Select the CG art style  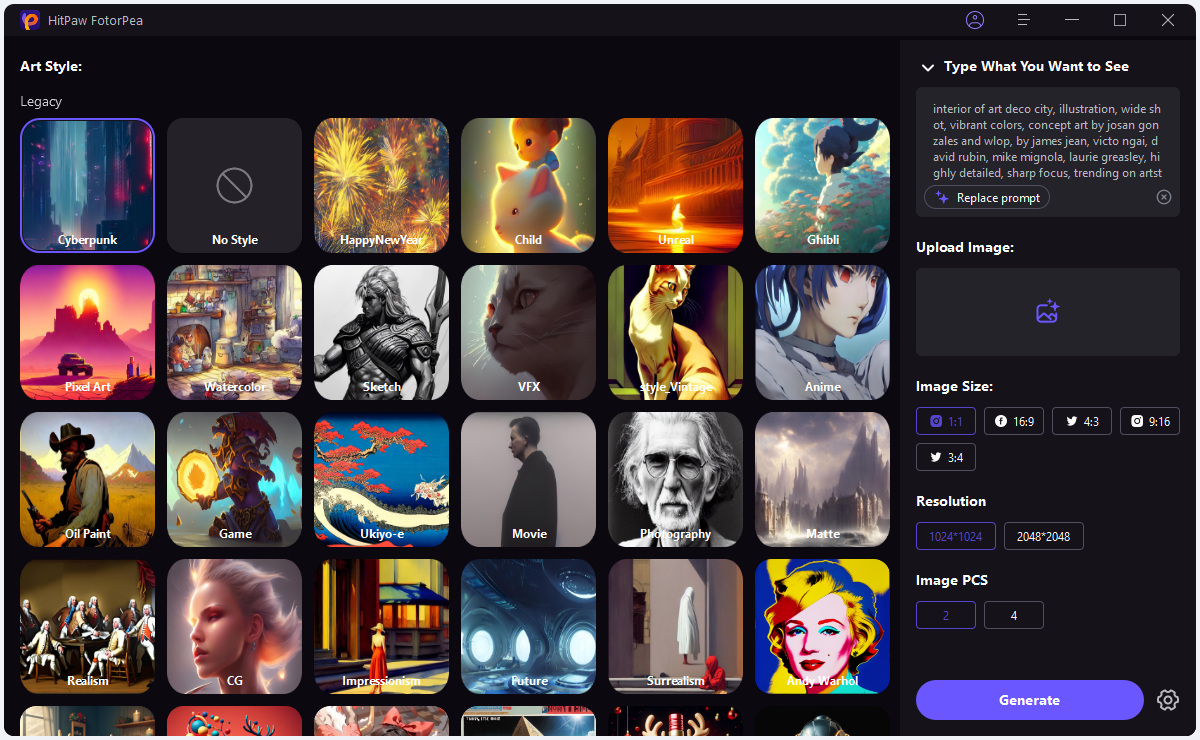(235, 626)
